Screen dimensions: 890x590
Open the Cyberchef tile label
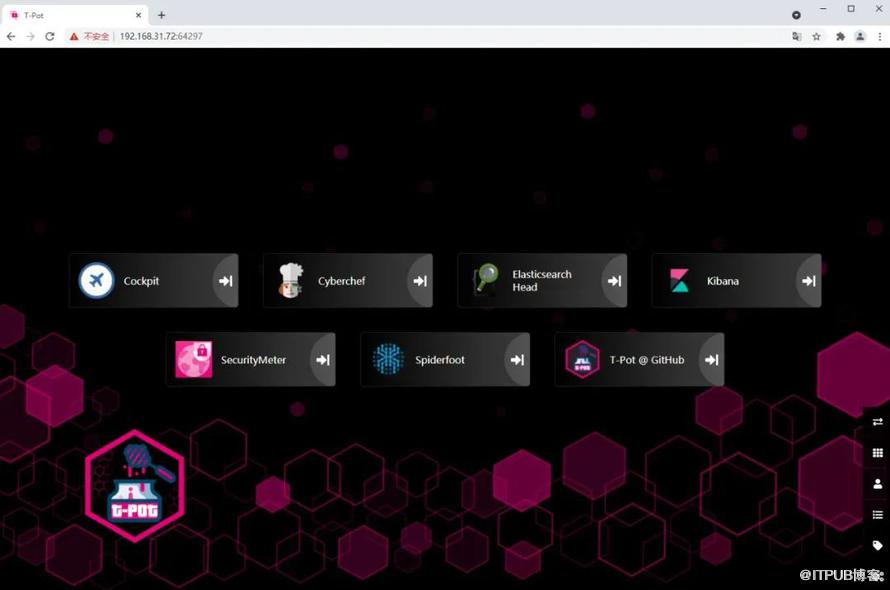(x=341, y=281)
